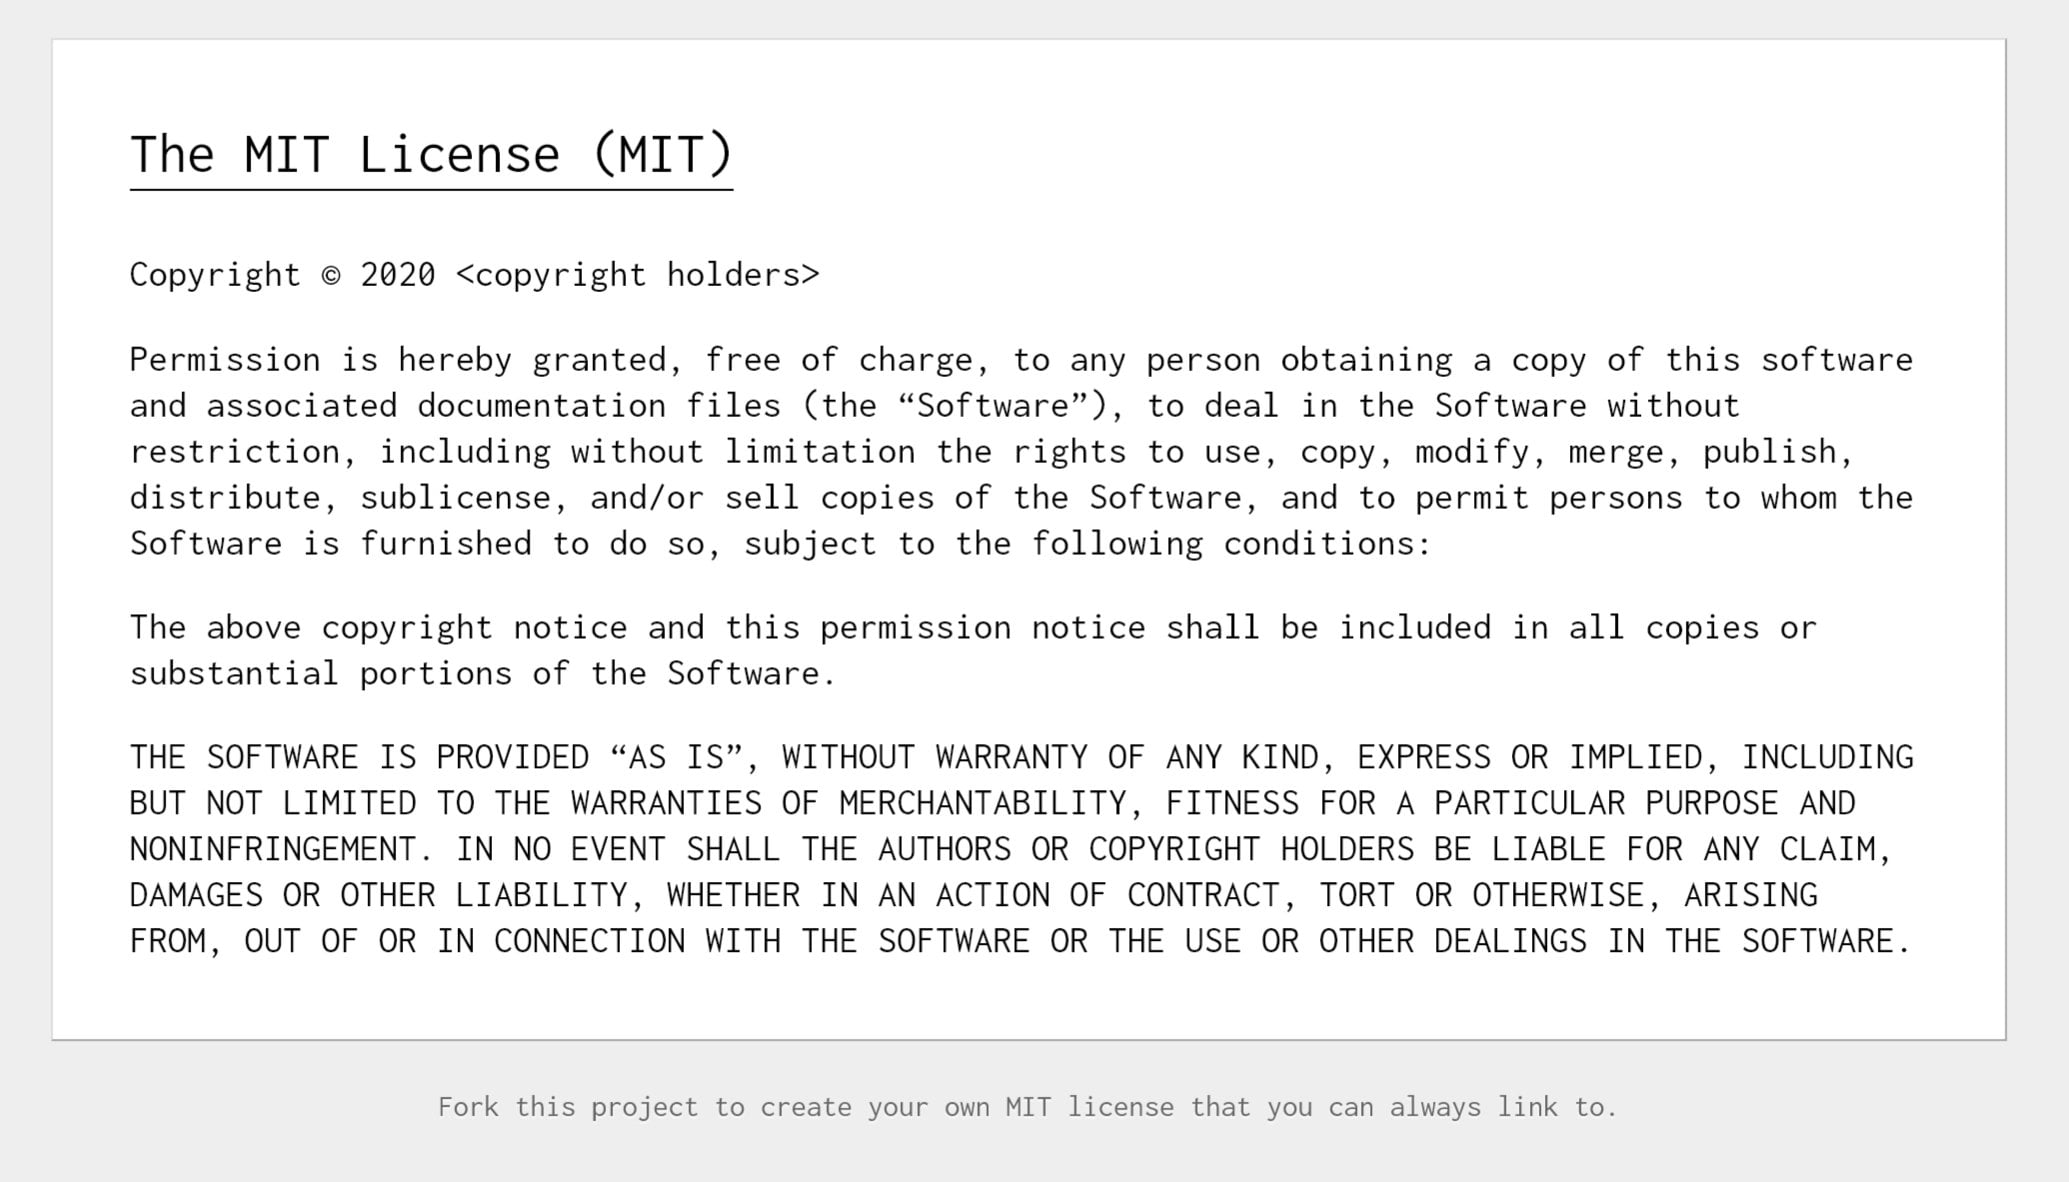Click the year 2020 in copyright line

[398, 275]
